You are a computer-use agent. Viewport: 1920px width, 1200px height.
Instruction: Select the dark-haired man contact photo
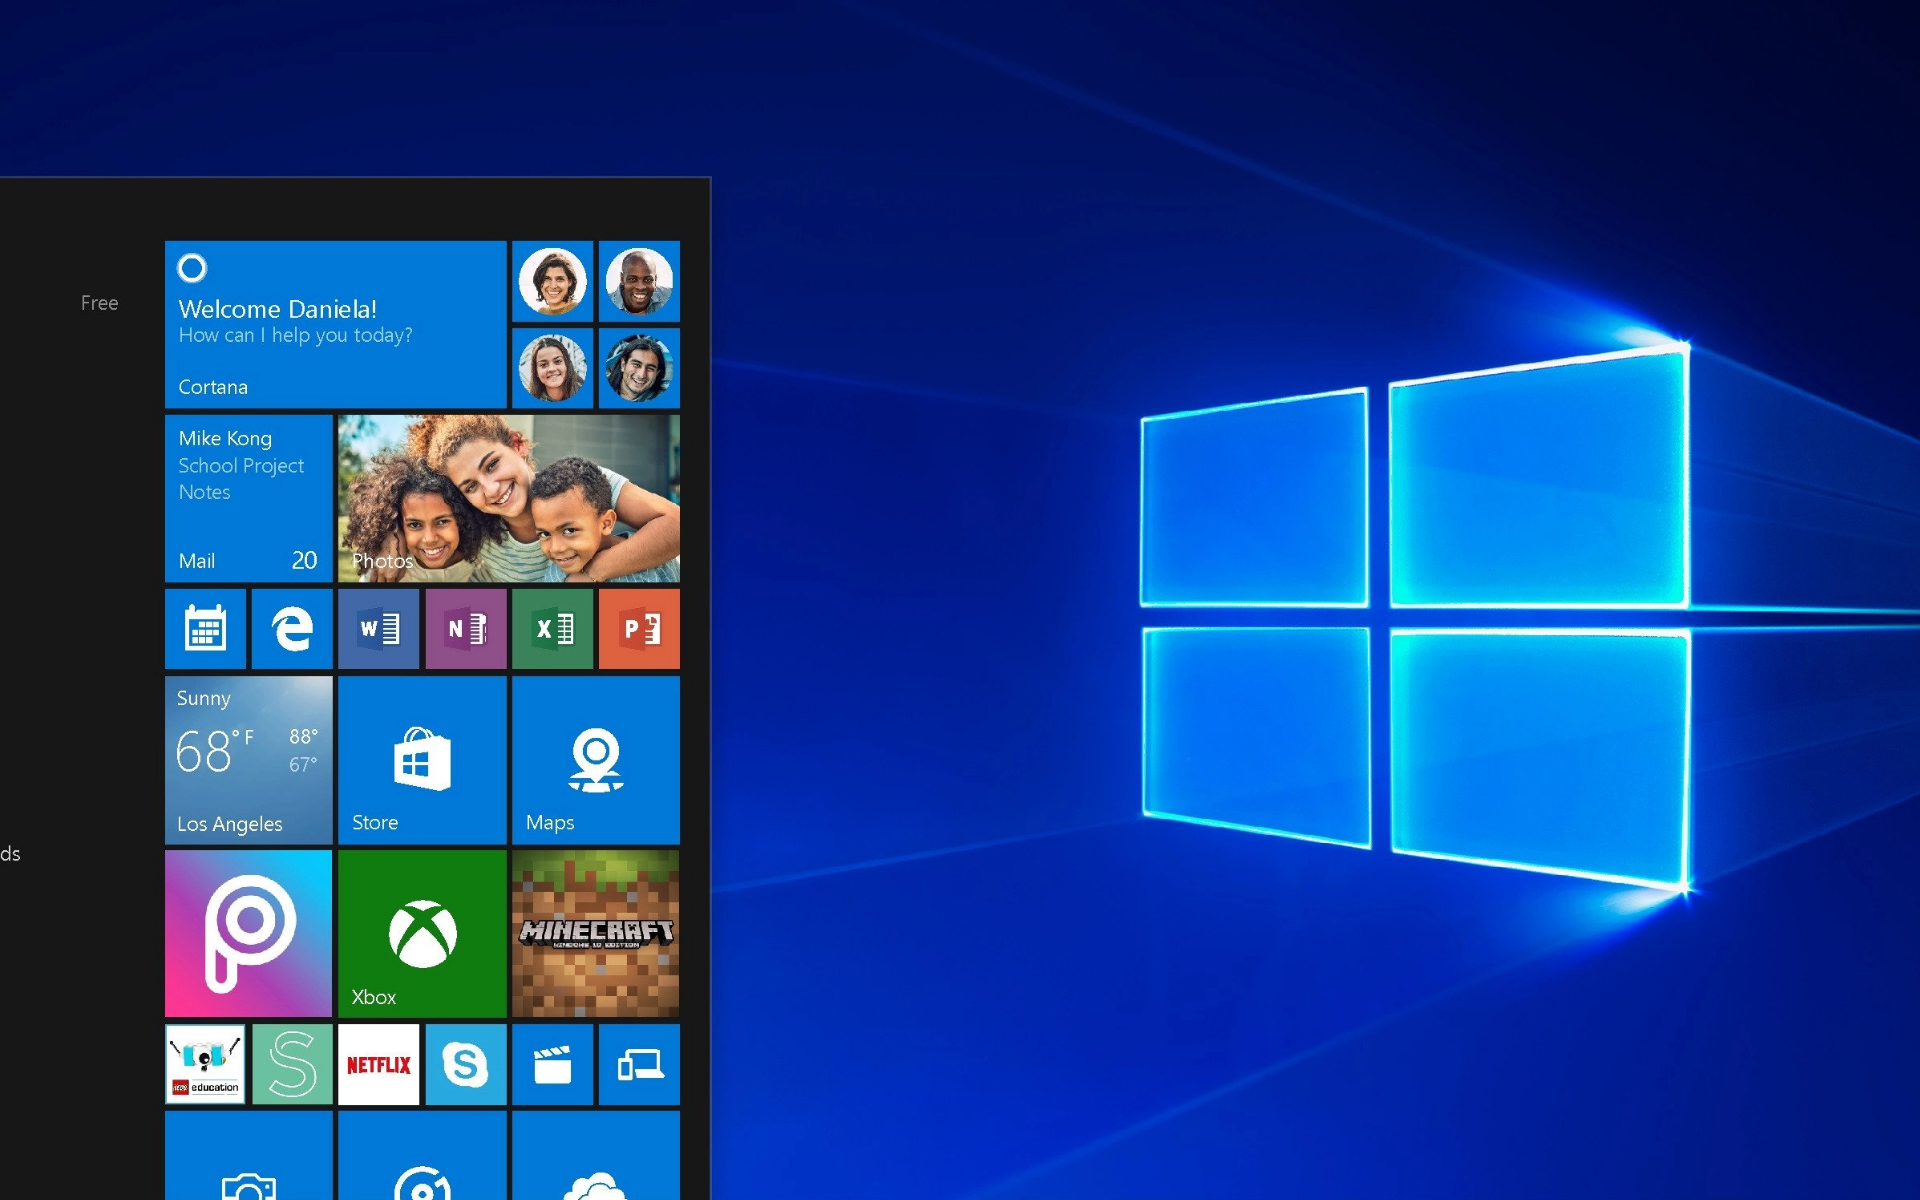click(640, 368)
